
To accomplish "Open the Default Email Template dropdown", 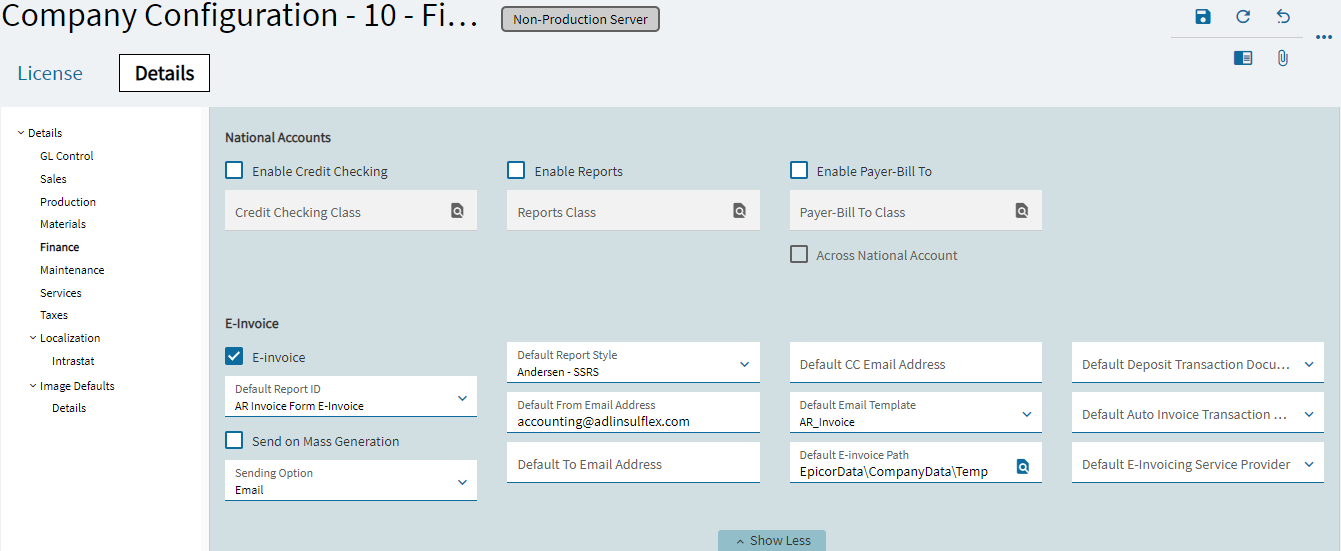I will pyautogui.click(x=1027, y=414).
